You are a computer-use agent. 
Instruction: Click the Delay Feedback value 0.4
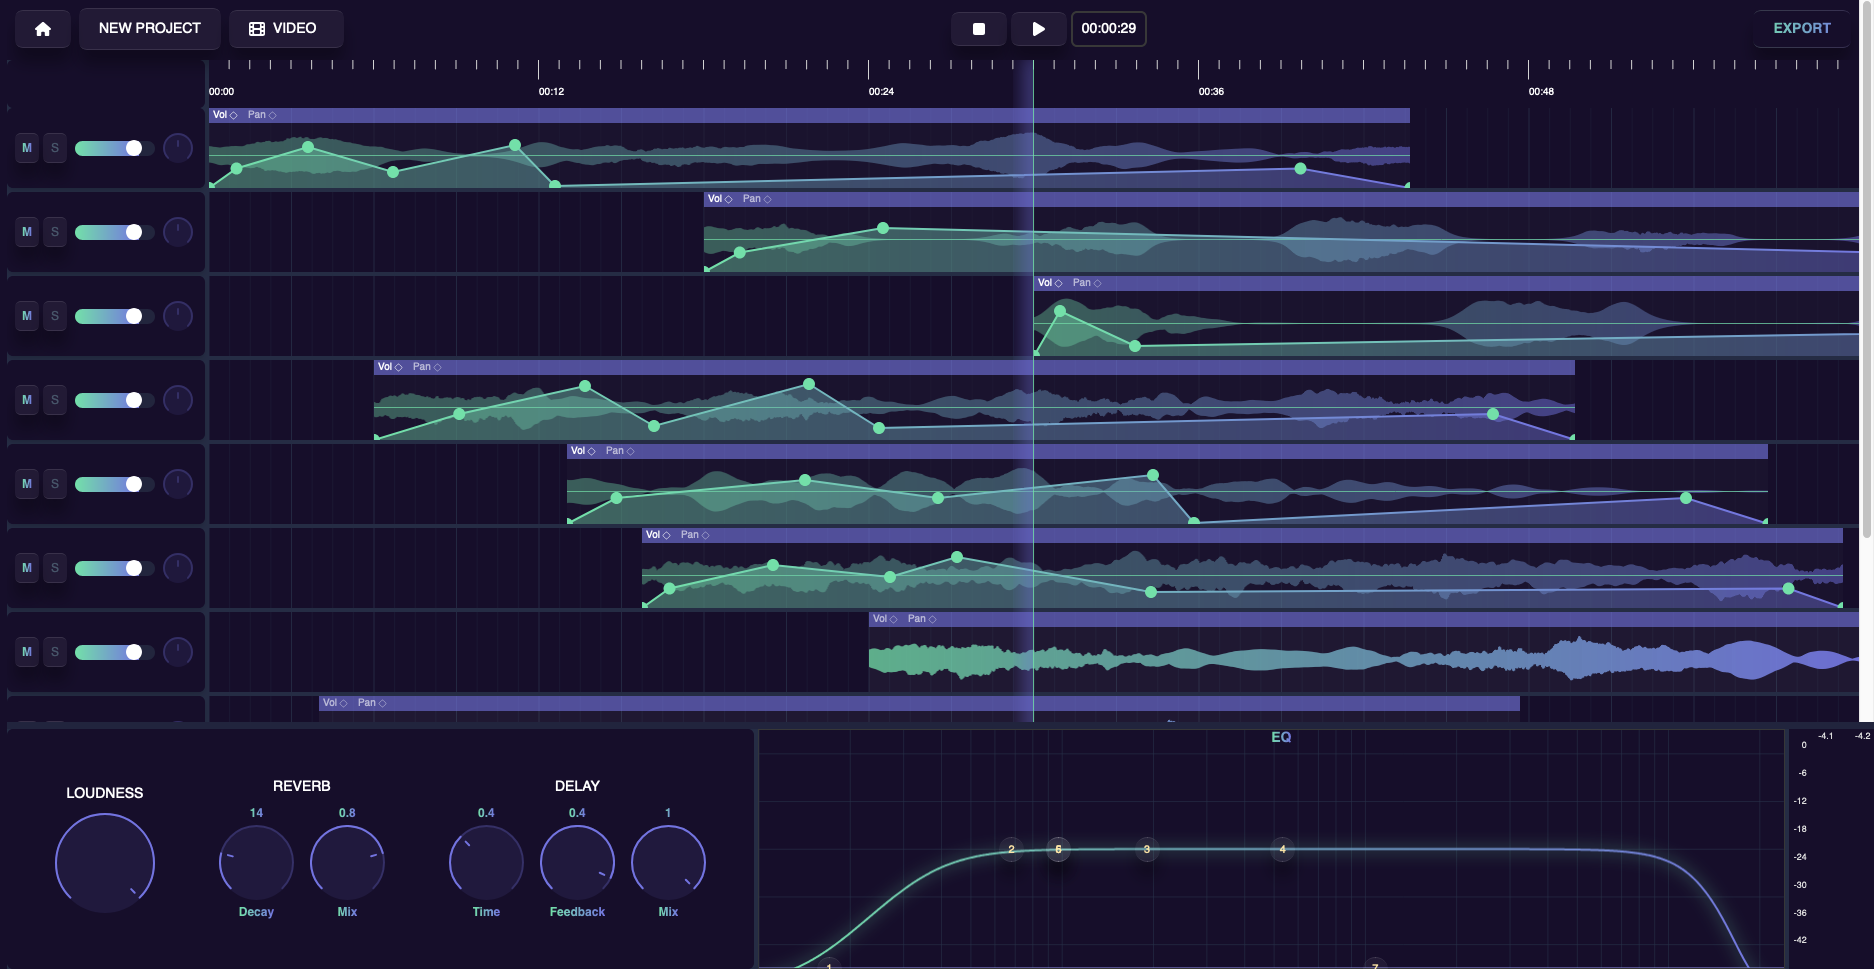coord(577,813)
